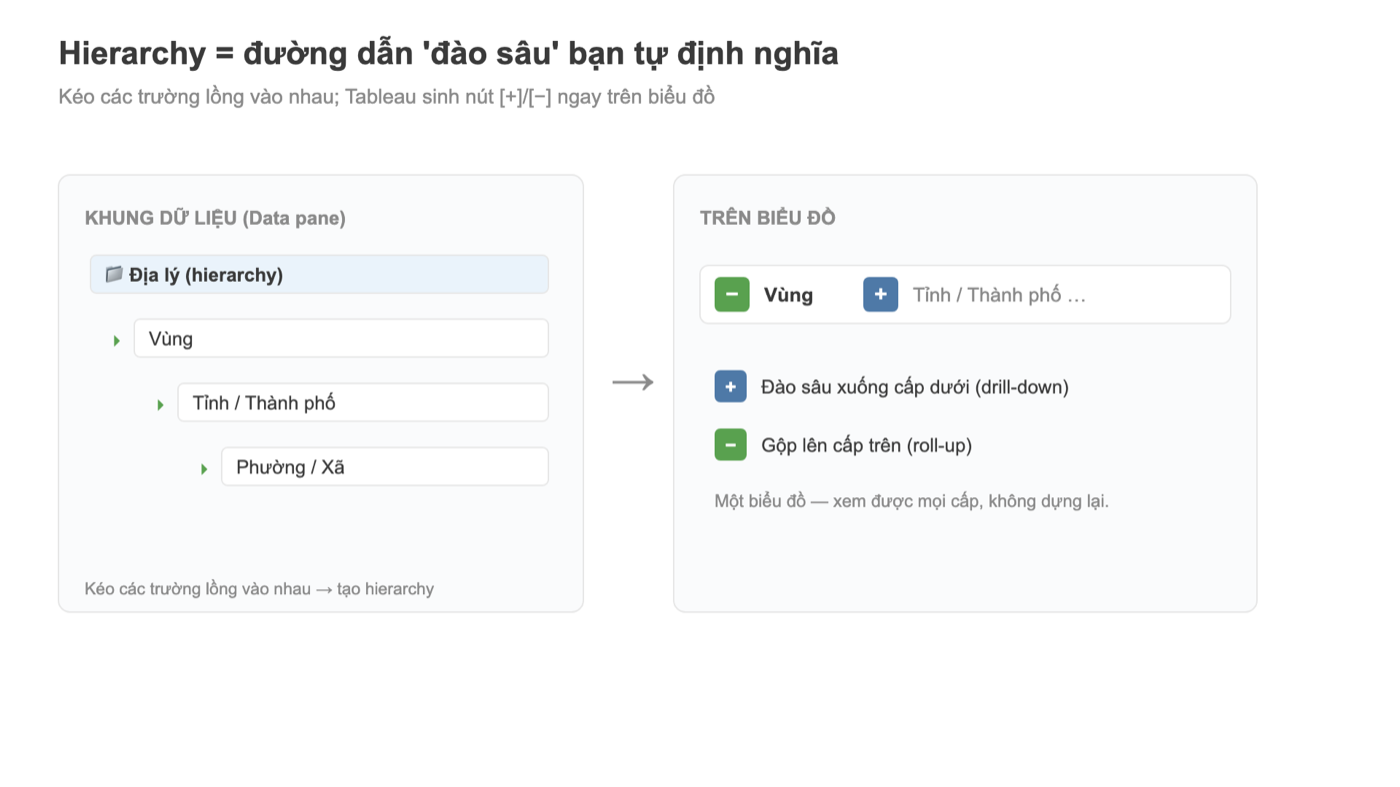Expand the triangle next to Vùng field
Viewport: 1400px width, 787px height.
pyautogui.click(x=117, y=341)
